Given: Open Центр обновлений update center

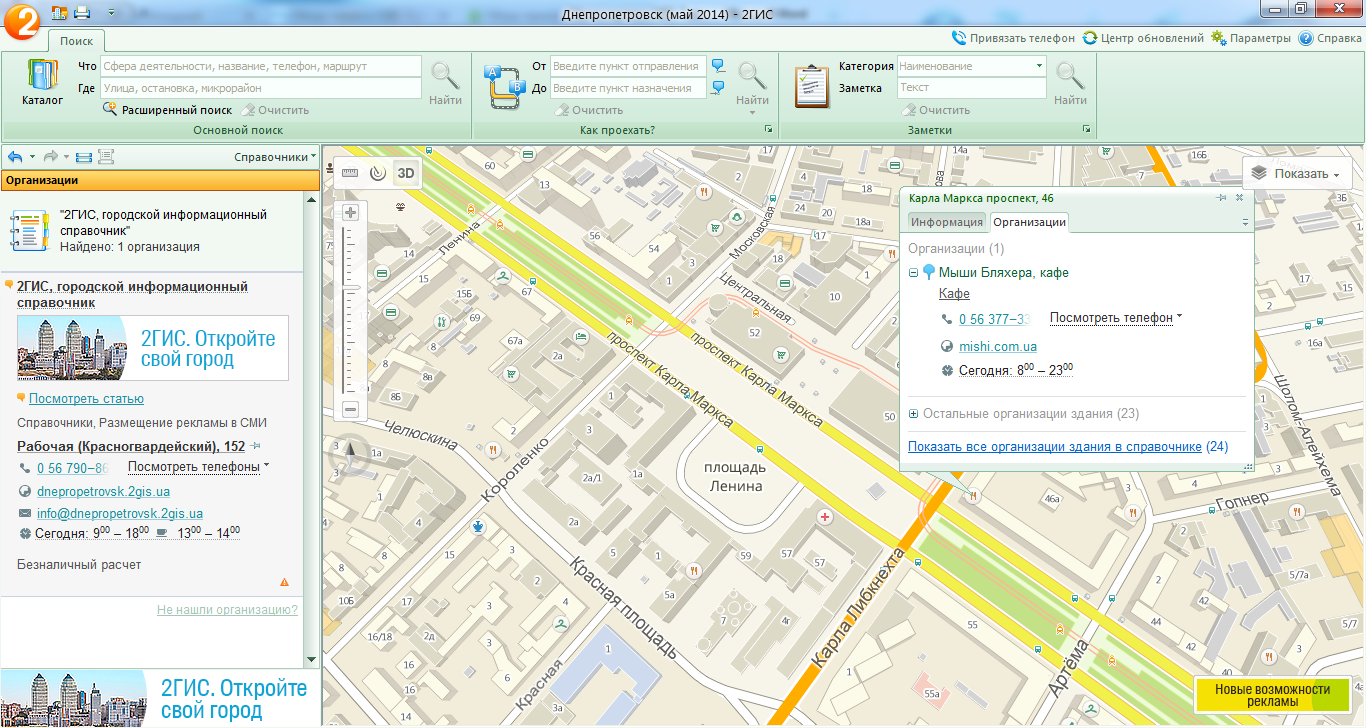Looking at the screenshot, I should pos(1143,38).
